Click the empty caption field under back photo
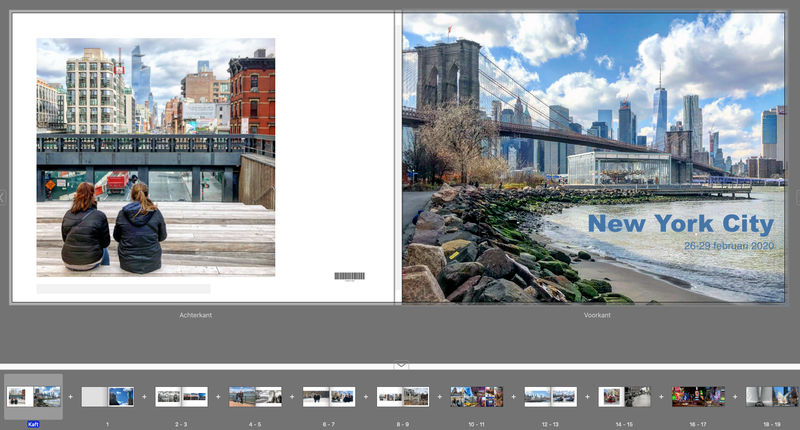This screenshot has width=800, height=430. pos(123,289)
